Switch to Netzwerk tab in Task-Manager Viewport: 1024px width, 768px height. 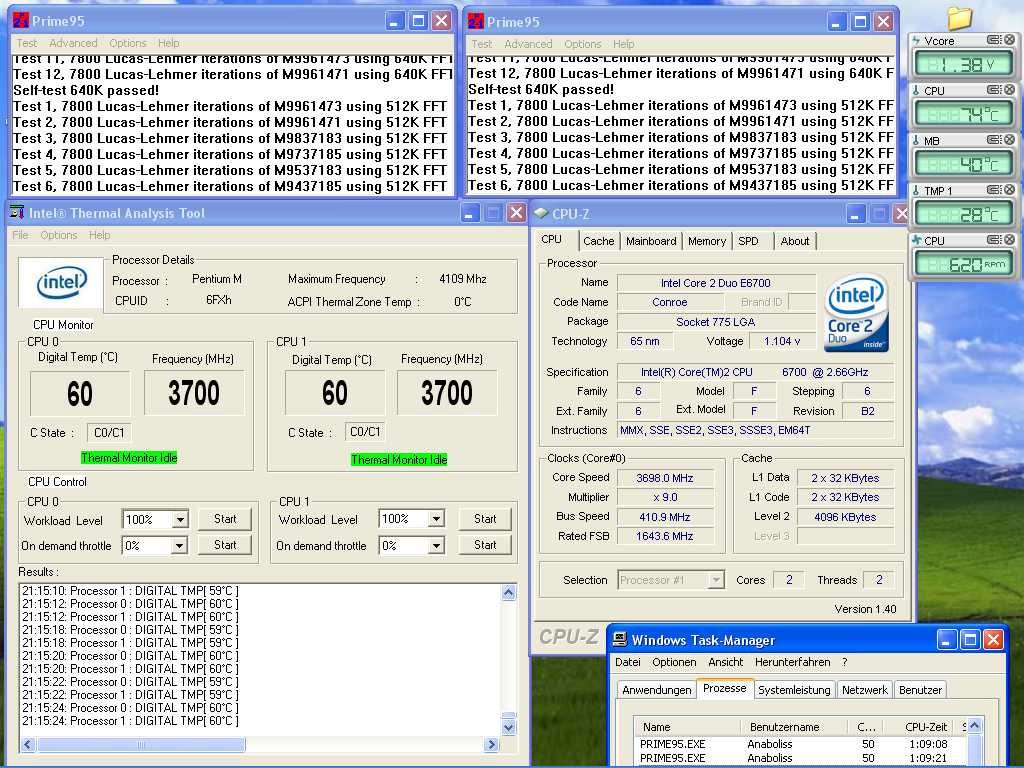point(865,690)
